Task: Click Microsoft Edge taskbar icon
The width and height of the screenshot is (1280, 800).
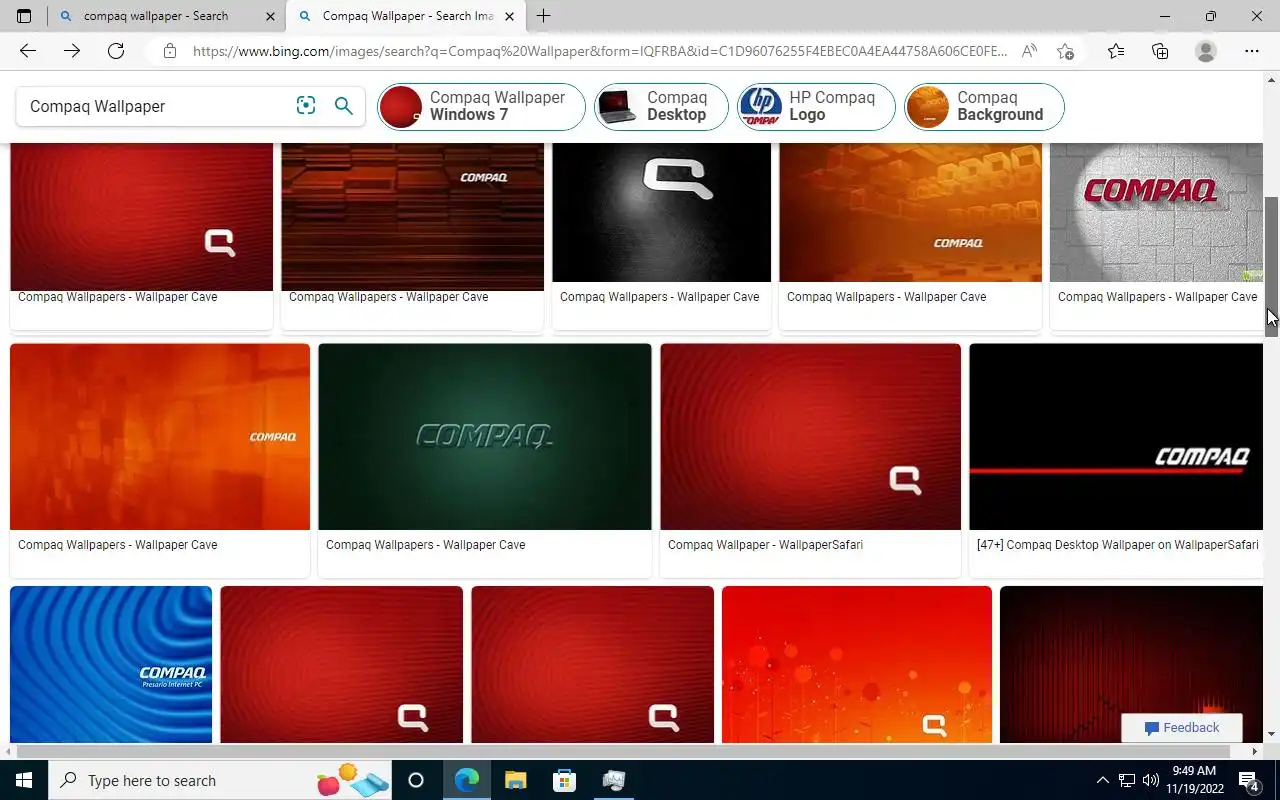Action: point(467,780)
